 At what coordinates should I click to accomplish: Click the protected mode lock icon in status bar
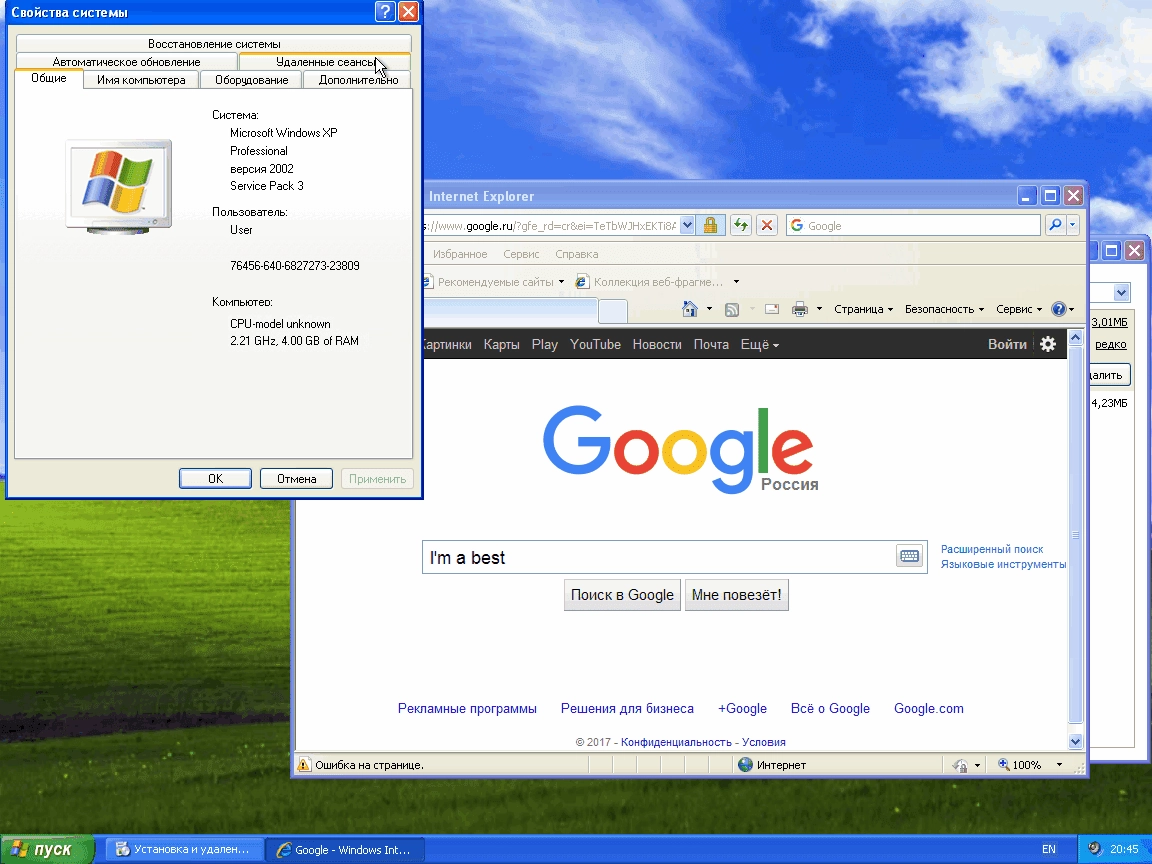click(x=960, y=765)
